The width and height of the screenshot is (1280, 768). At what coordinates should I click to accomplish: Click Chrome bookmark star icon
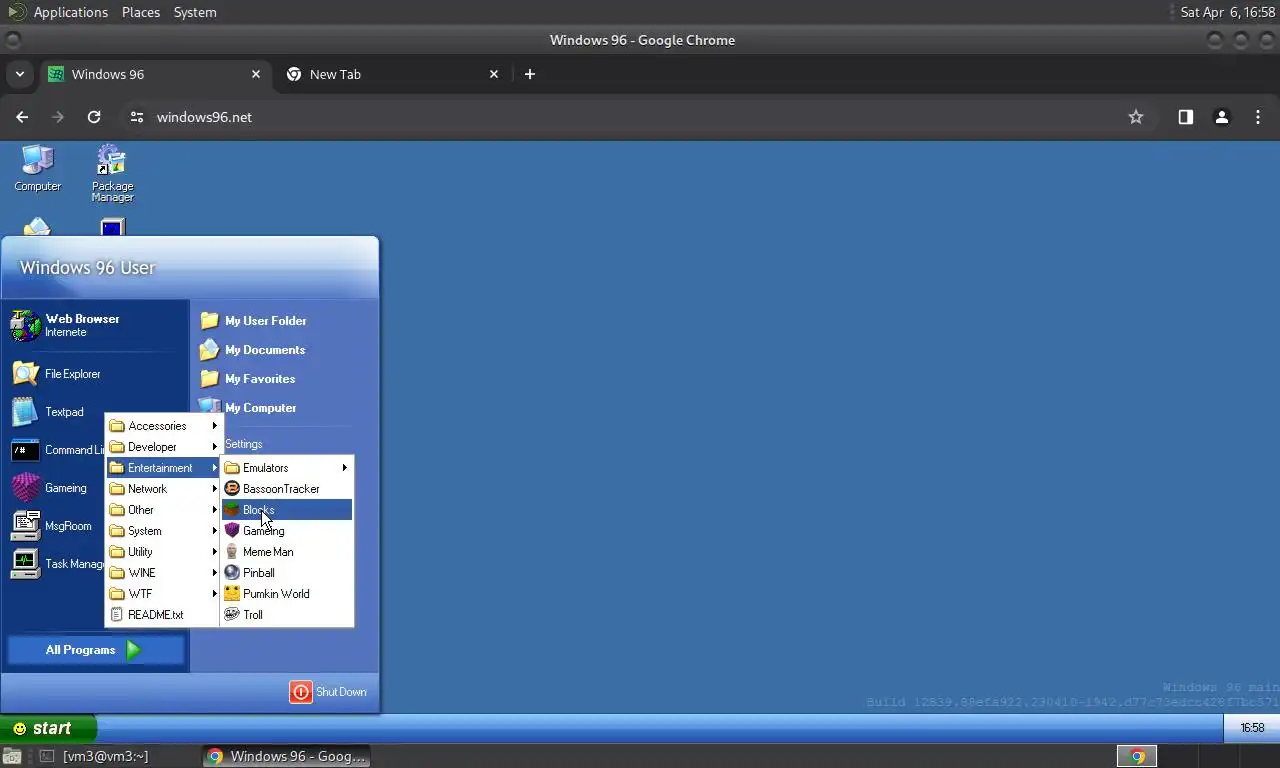1136,117
